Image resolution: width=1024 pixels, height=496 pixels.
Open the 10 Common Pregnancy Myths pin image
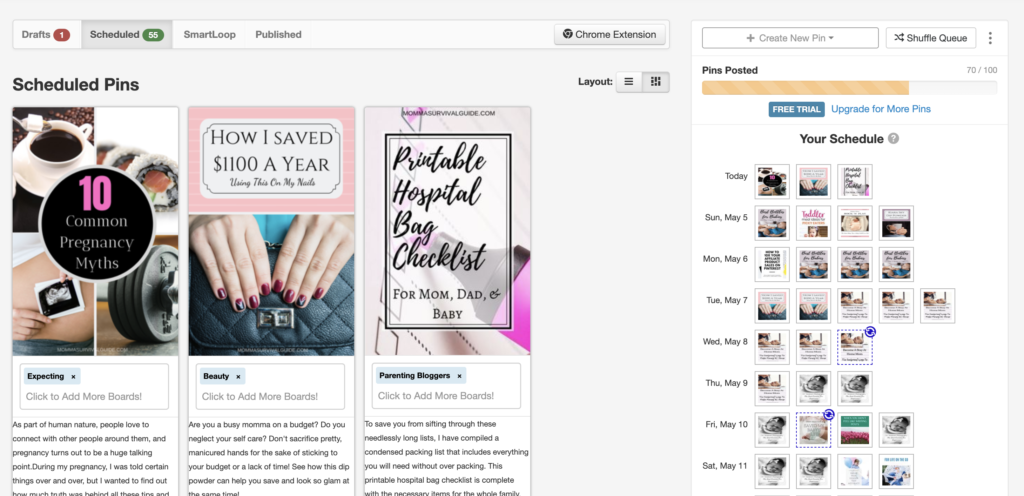pos(95,232)
